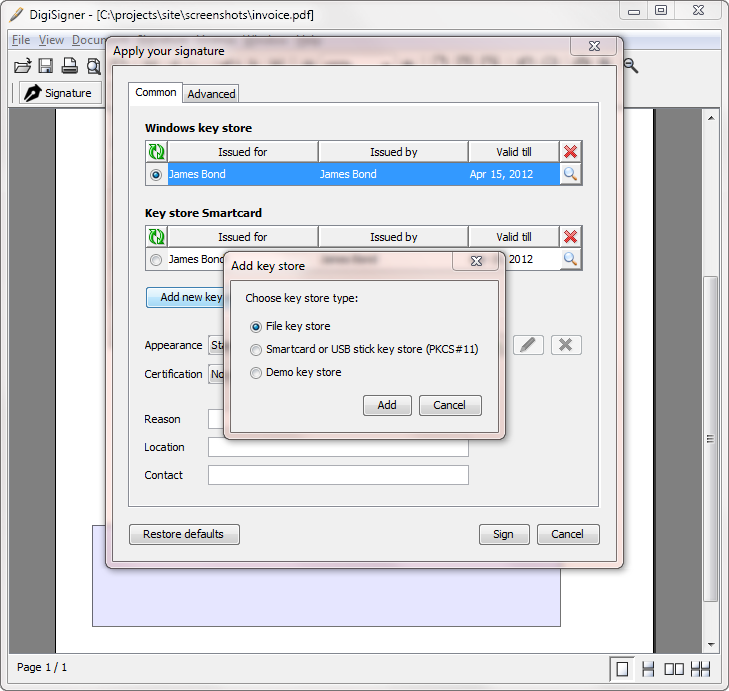Save document with the floppy disk icon
729x691 pixels.
tap(46, 66)
